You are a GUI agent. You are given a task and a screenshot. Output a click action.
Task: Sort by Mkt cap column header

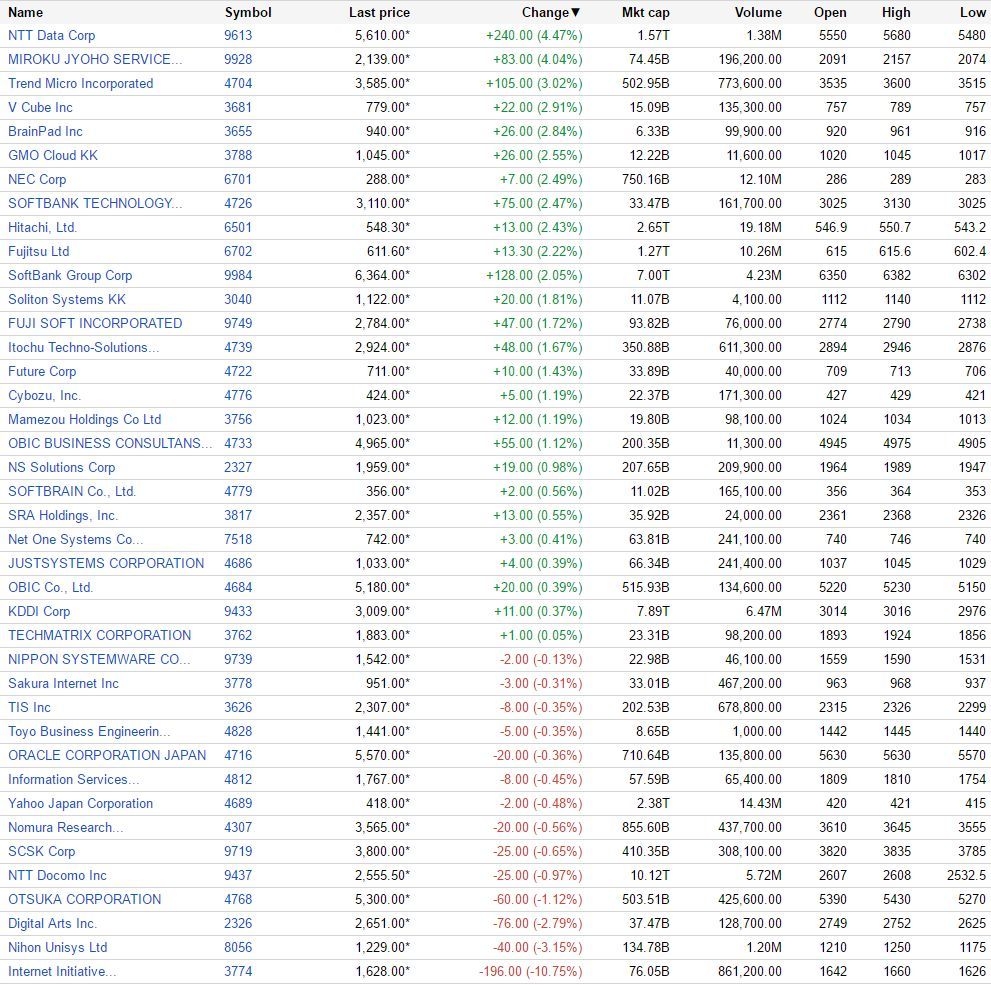click(x=645, y=12)
